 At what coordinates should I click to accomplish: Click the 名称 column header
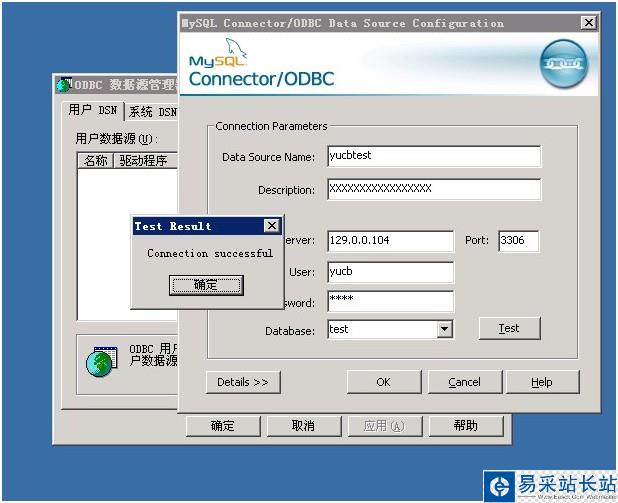pos(95,160)
